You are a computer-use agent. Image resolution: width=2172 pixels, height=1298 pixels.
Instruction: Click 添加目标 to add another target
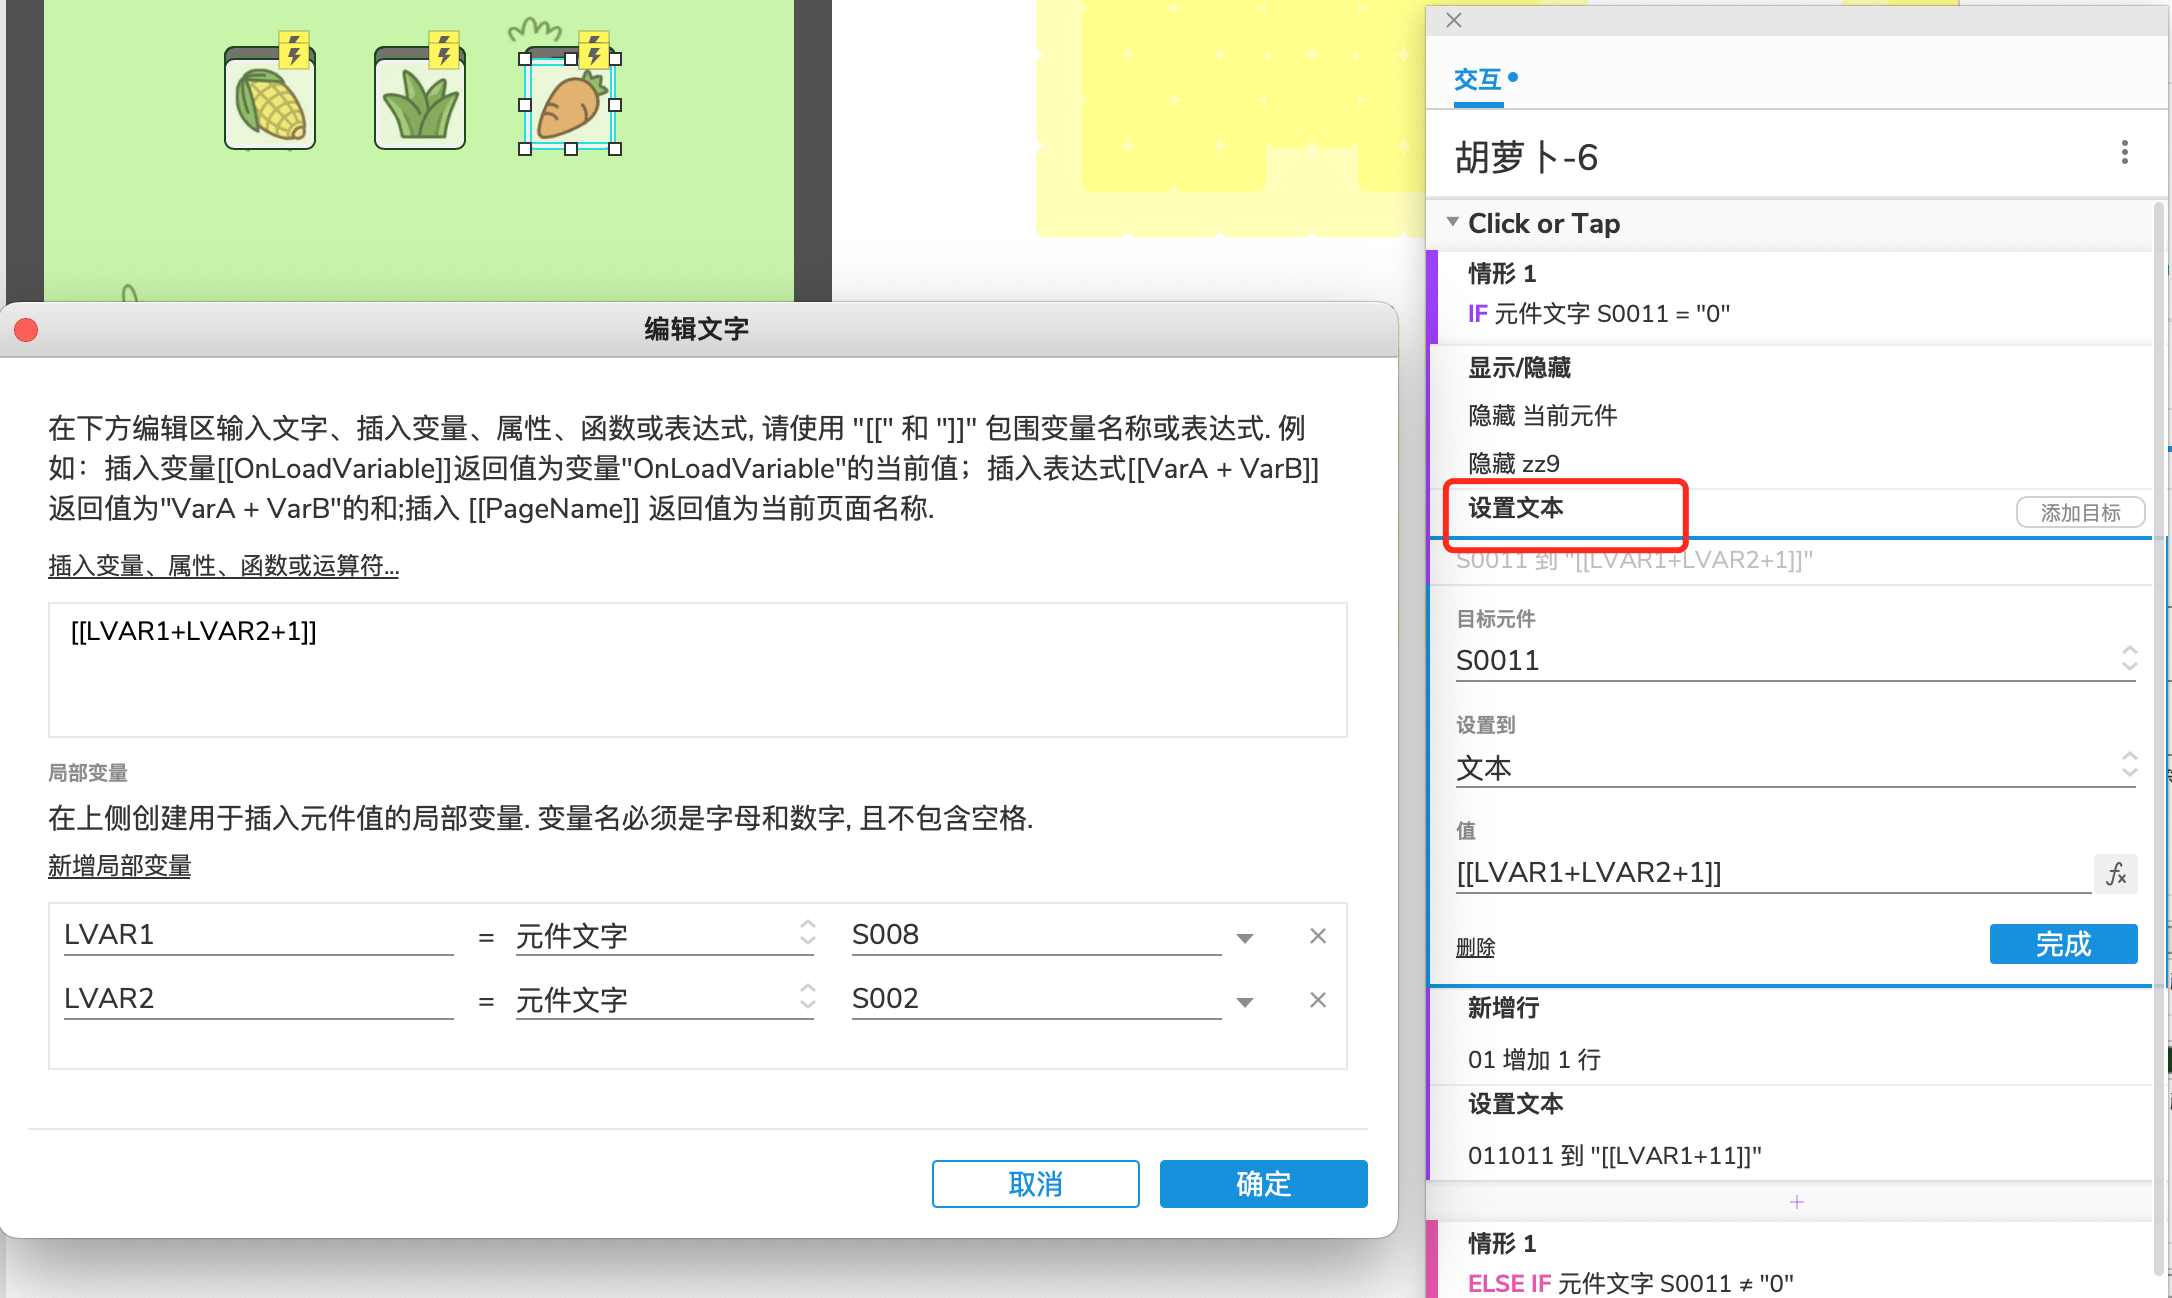click(2080, 512)
